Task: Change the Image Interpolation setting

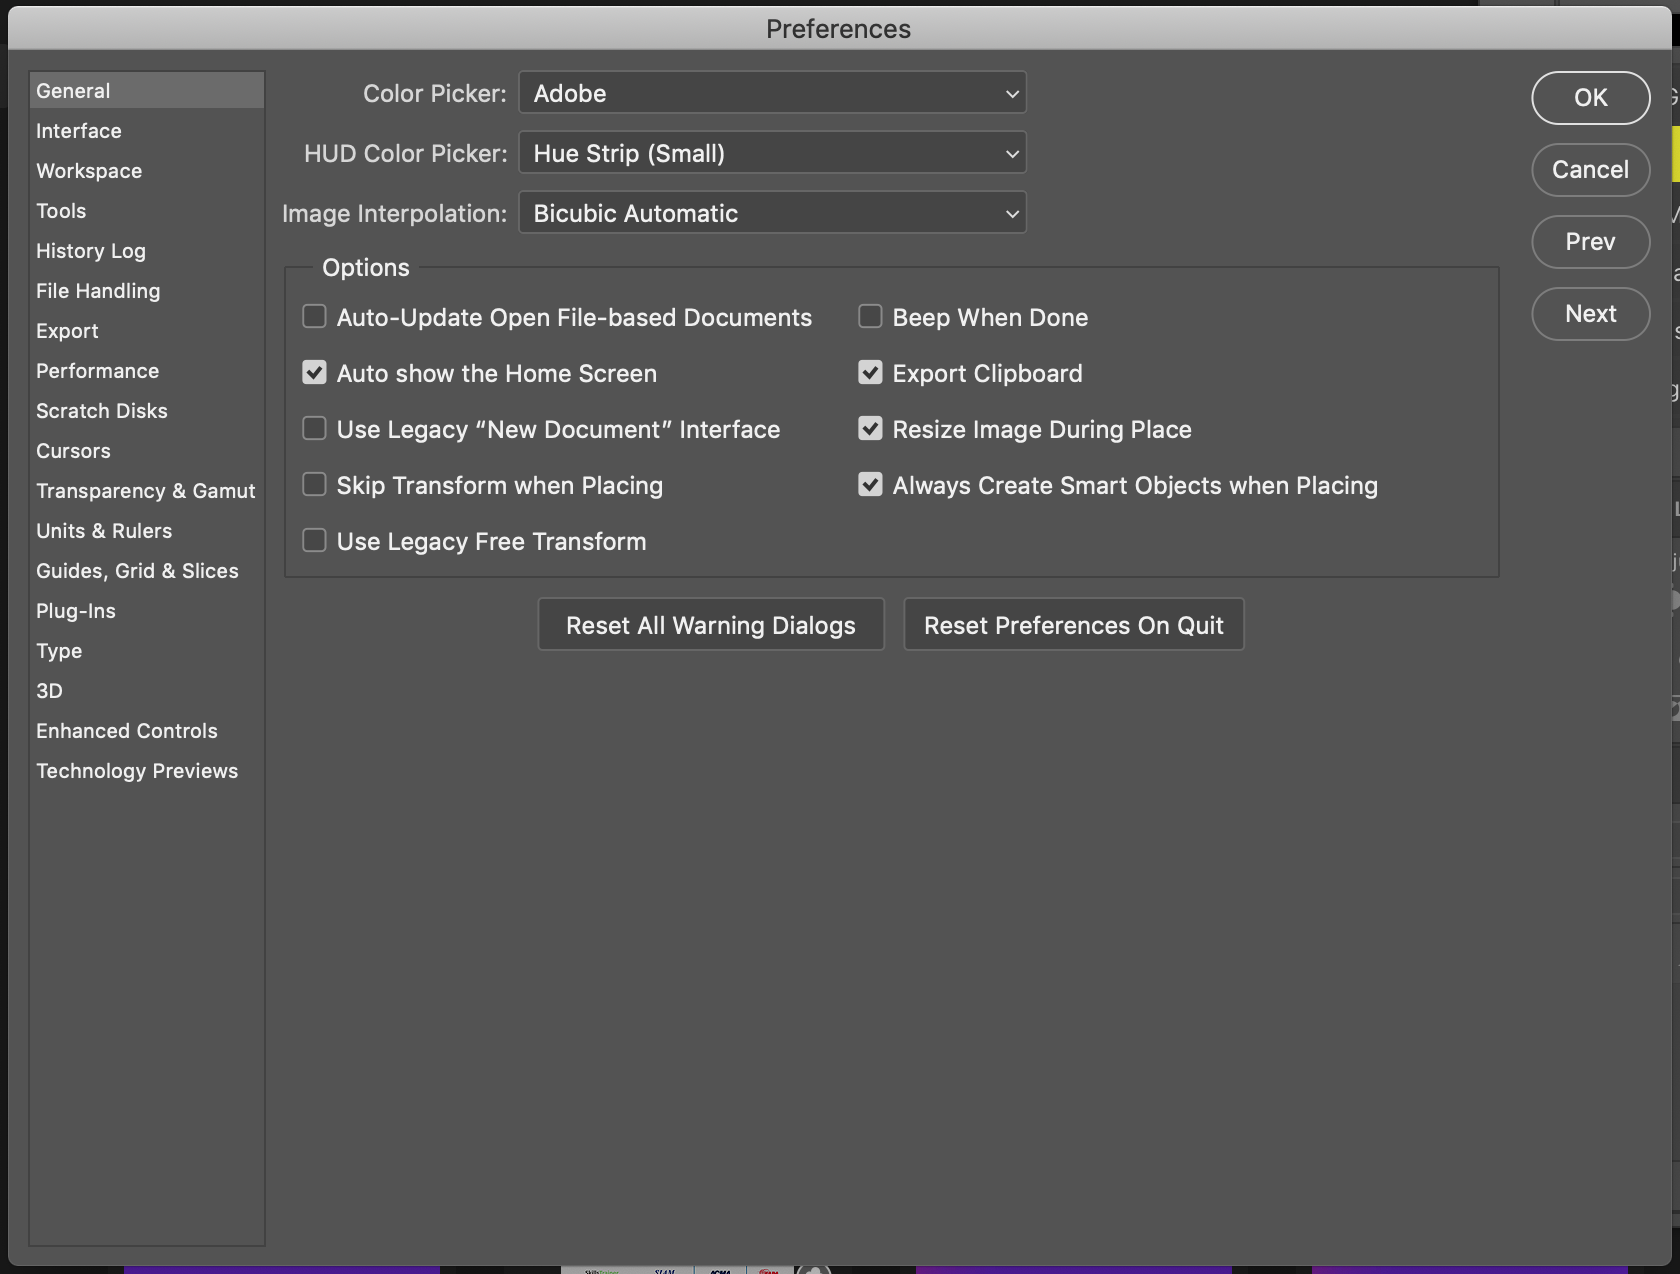Action: [x=771, y=213]
